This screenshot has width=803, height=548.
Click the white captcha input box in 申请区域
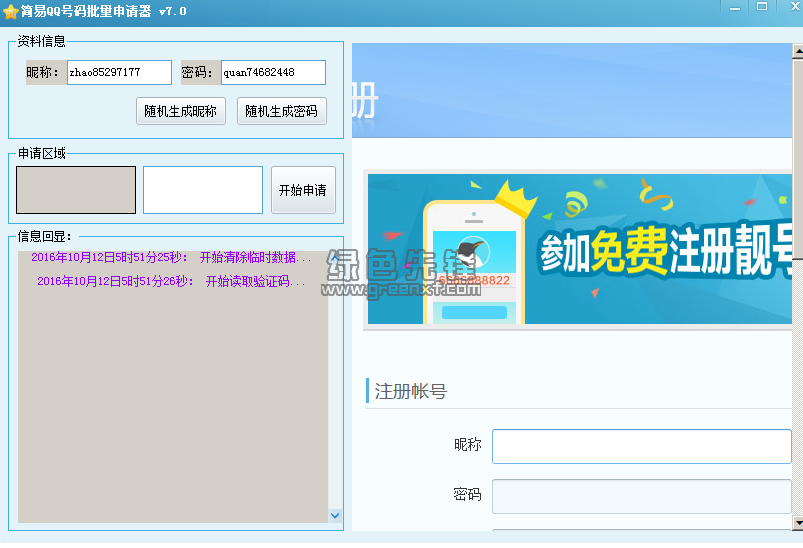[203, 190]
